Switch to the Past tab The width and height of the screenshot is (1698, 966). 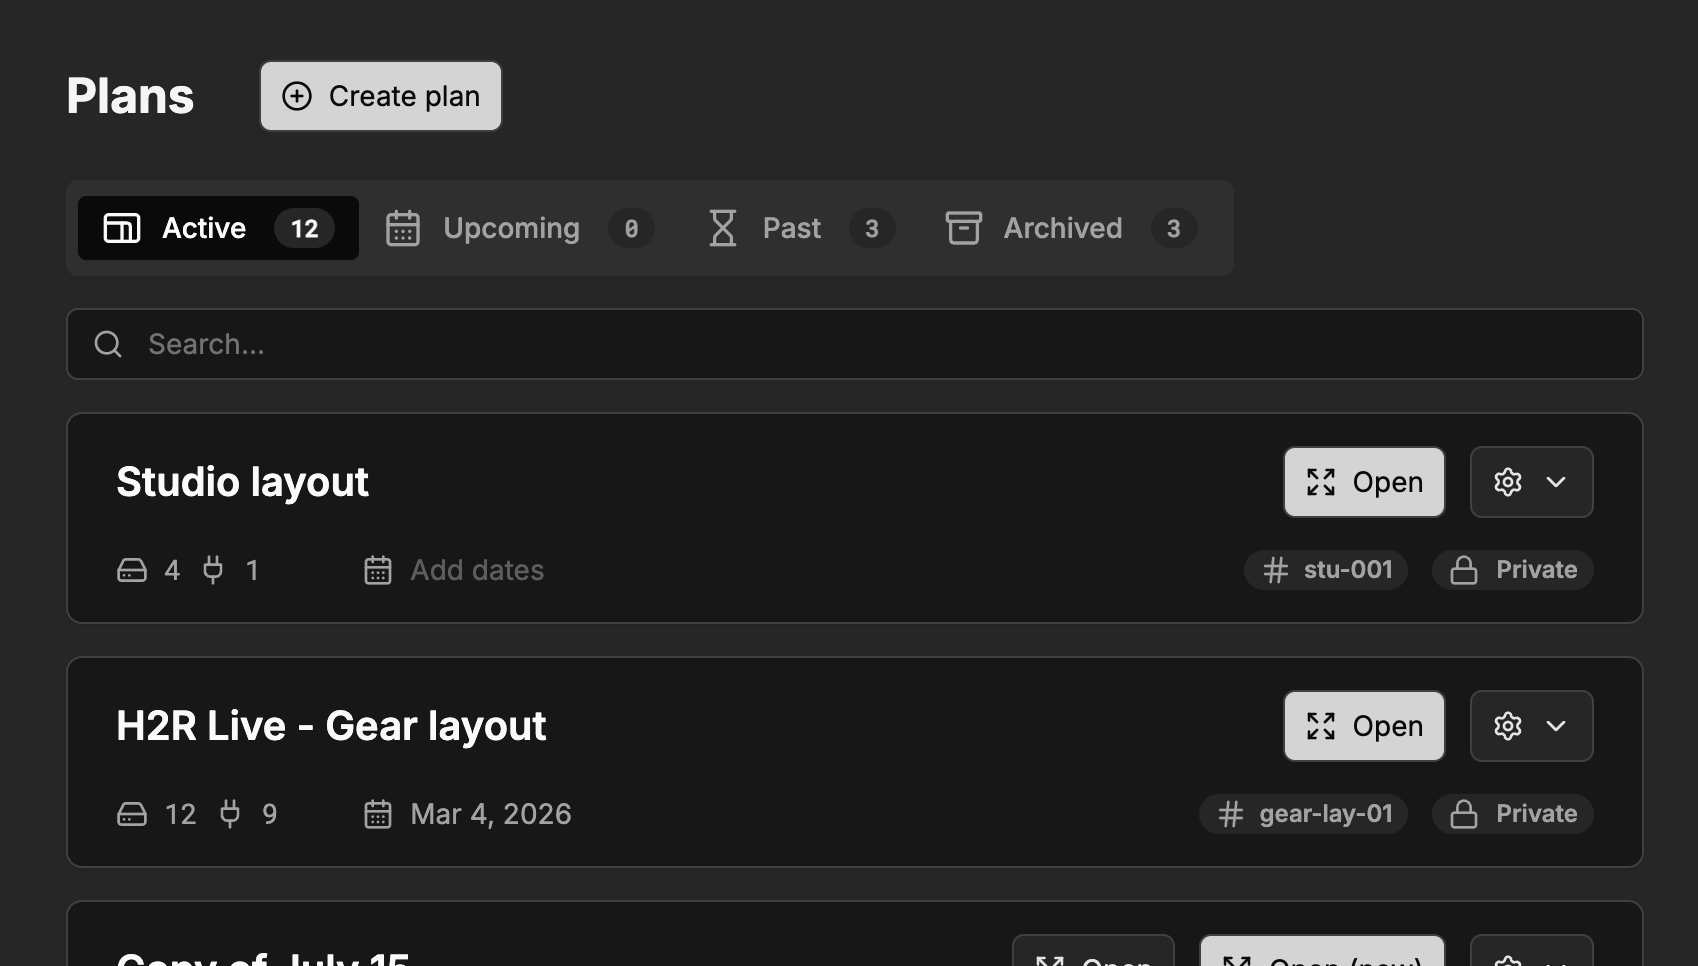790,228
